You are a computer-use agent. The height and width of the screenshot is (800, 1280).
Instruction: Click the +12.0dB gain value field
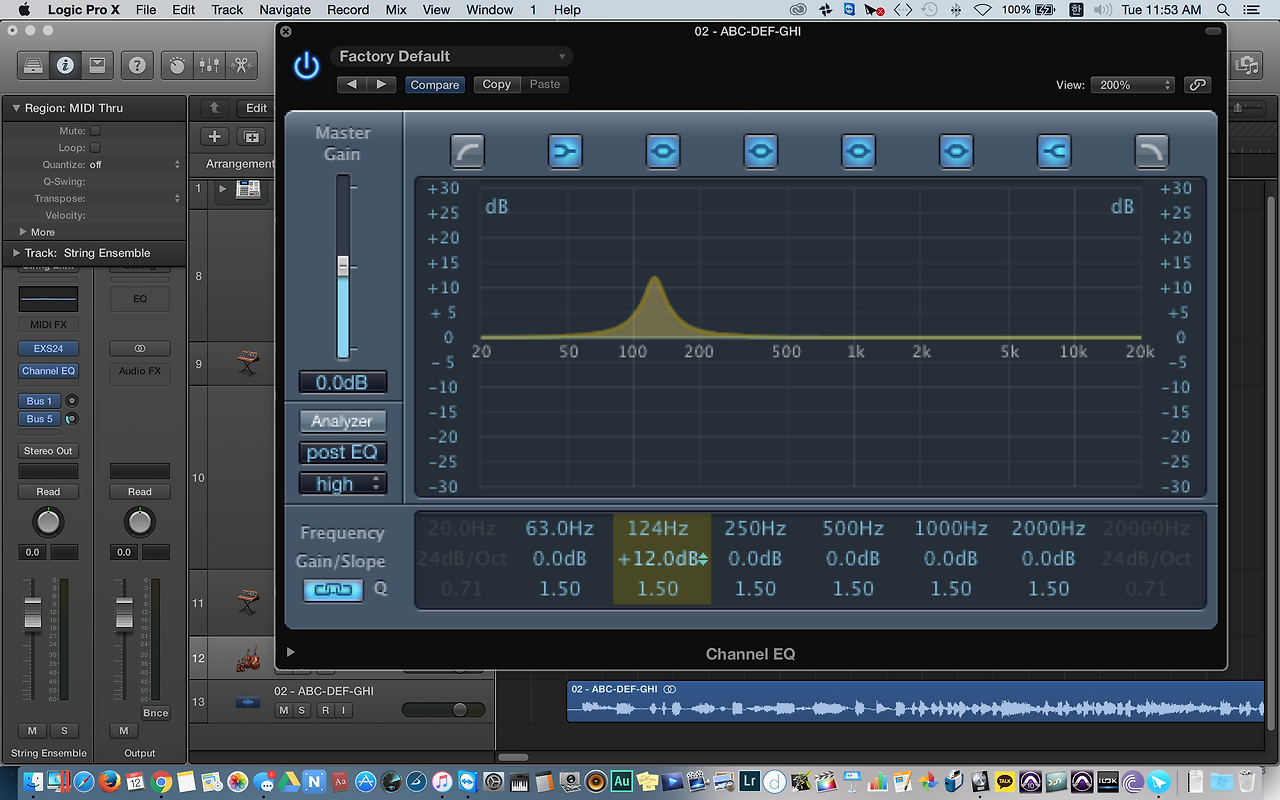click(x=662, y=559)
